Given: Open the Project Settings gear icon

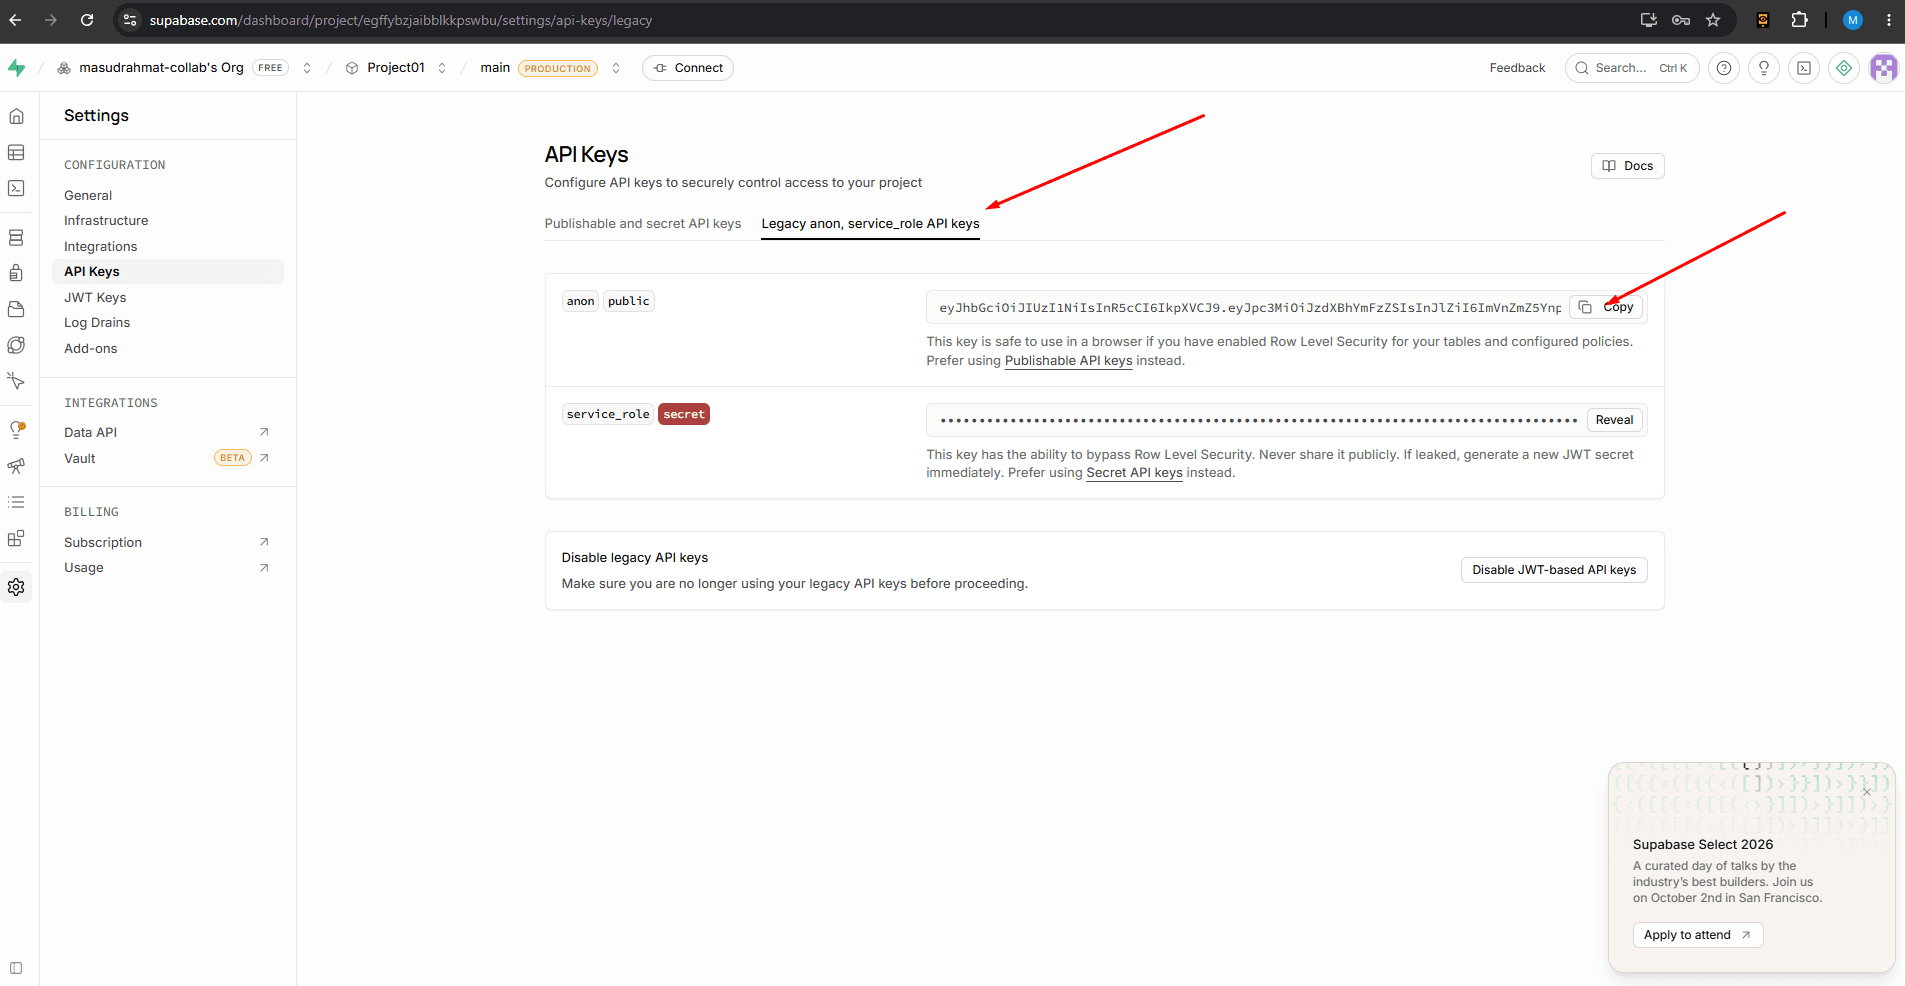Looking at the screenshot, I should (x=16, y=587).
